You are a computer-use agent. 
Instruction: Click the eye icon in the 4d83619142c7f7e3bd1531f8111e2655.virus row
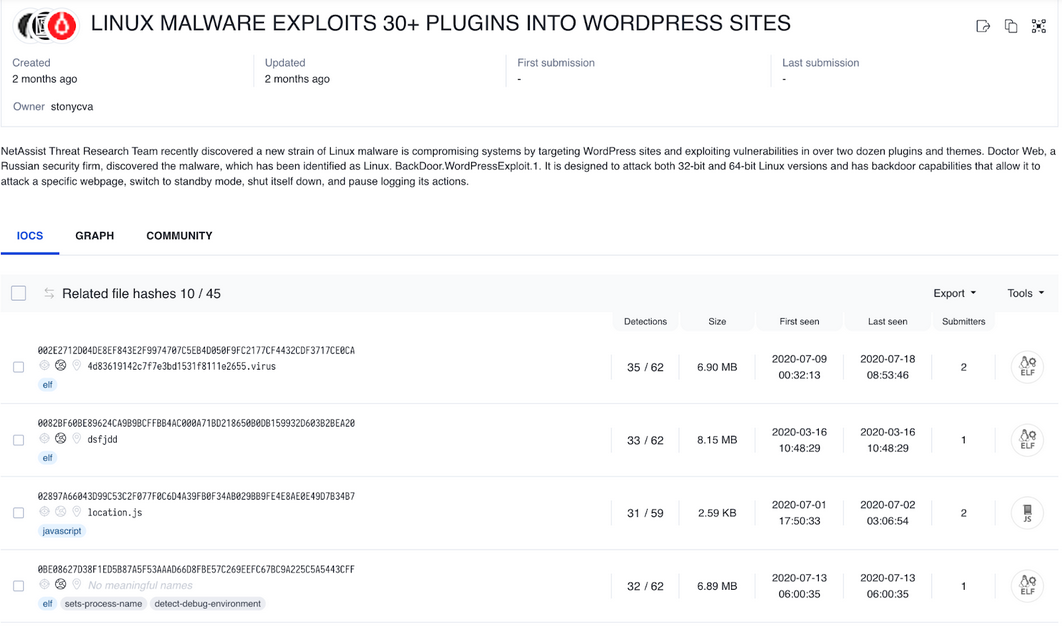coord(44,366)
